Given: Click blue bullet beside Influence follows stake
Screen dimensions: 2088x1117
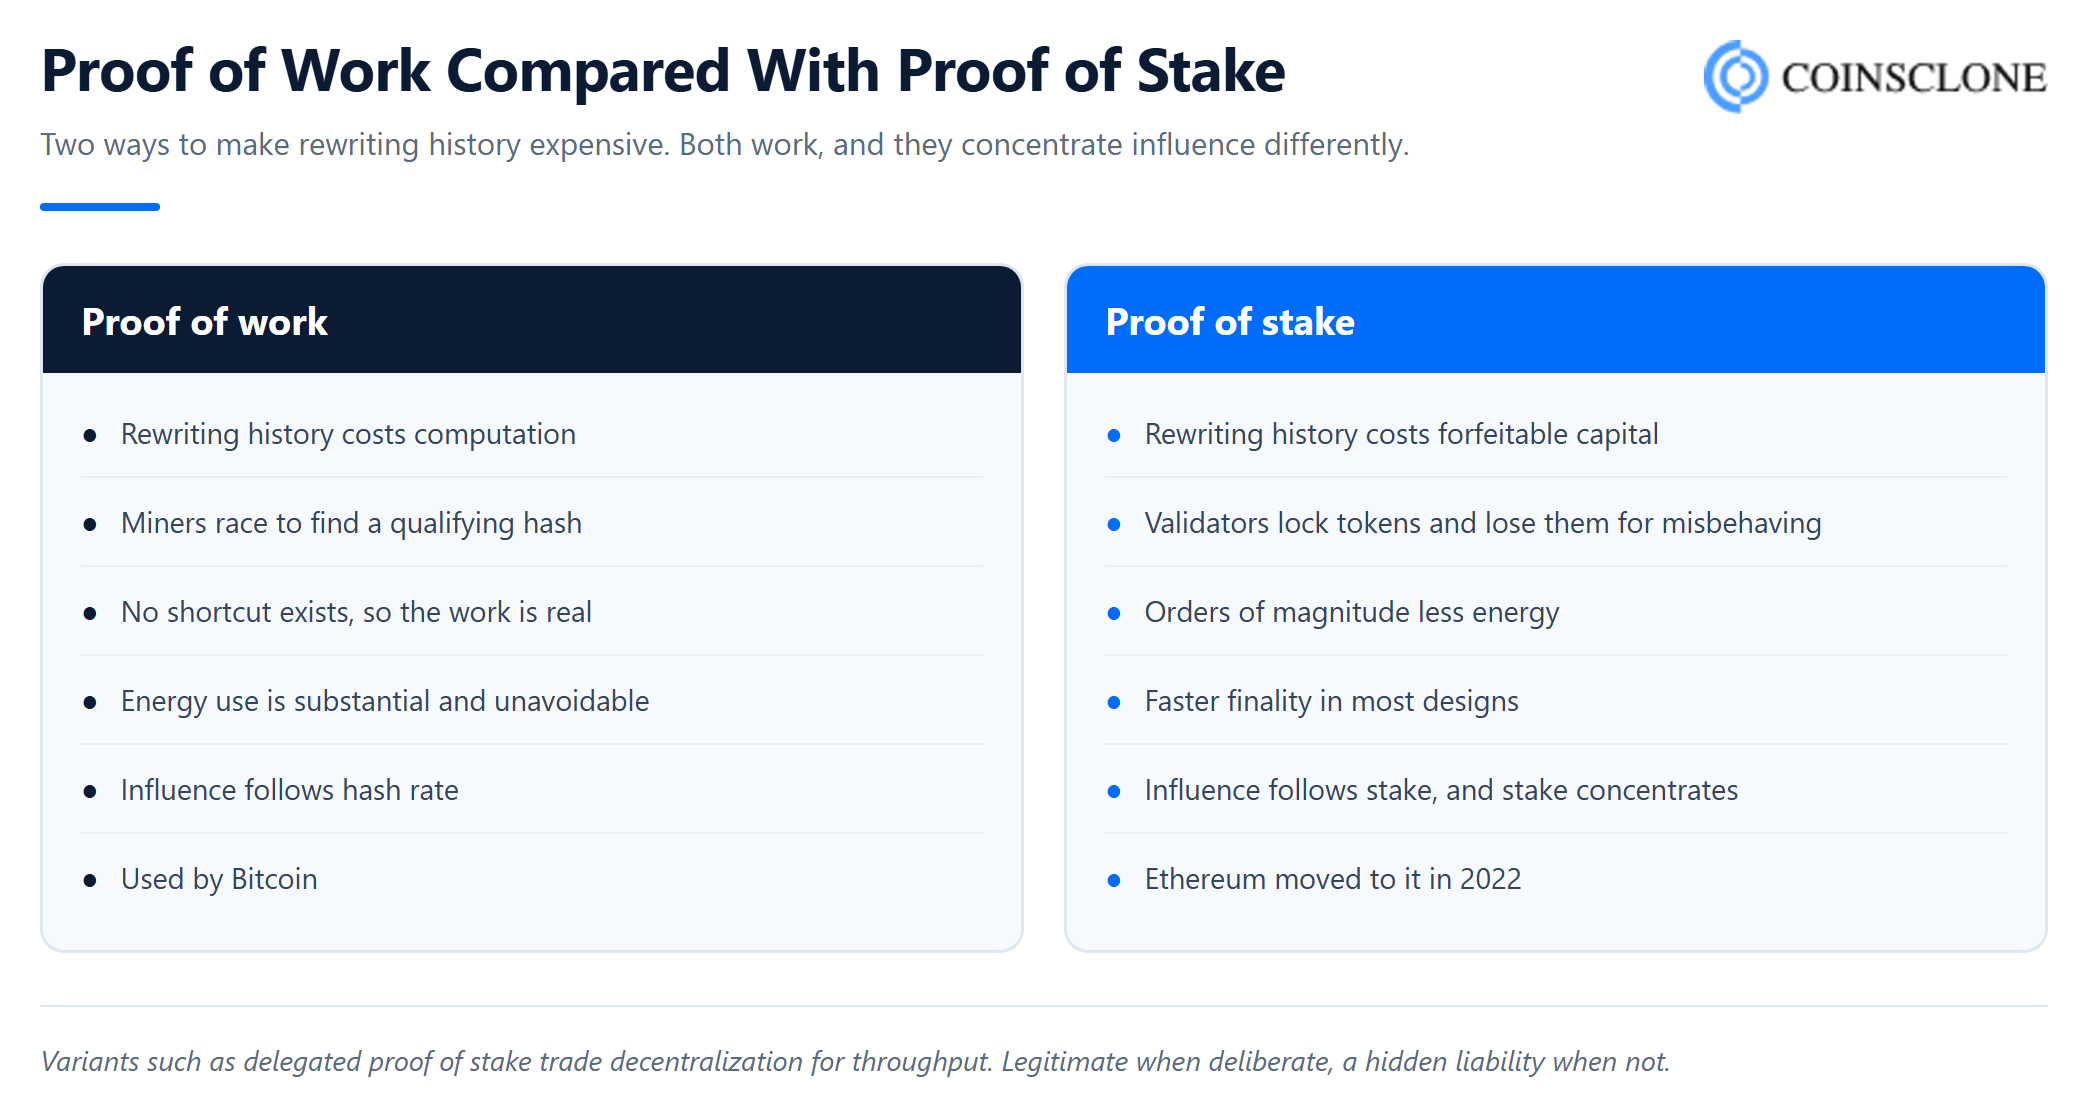Looking at the screenshot, I should (x=1114, y=791).
